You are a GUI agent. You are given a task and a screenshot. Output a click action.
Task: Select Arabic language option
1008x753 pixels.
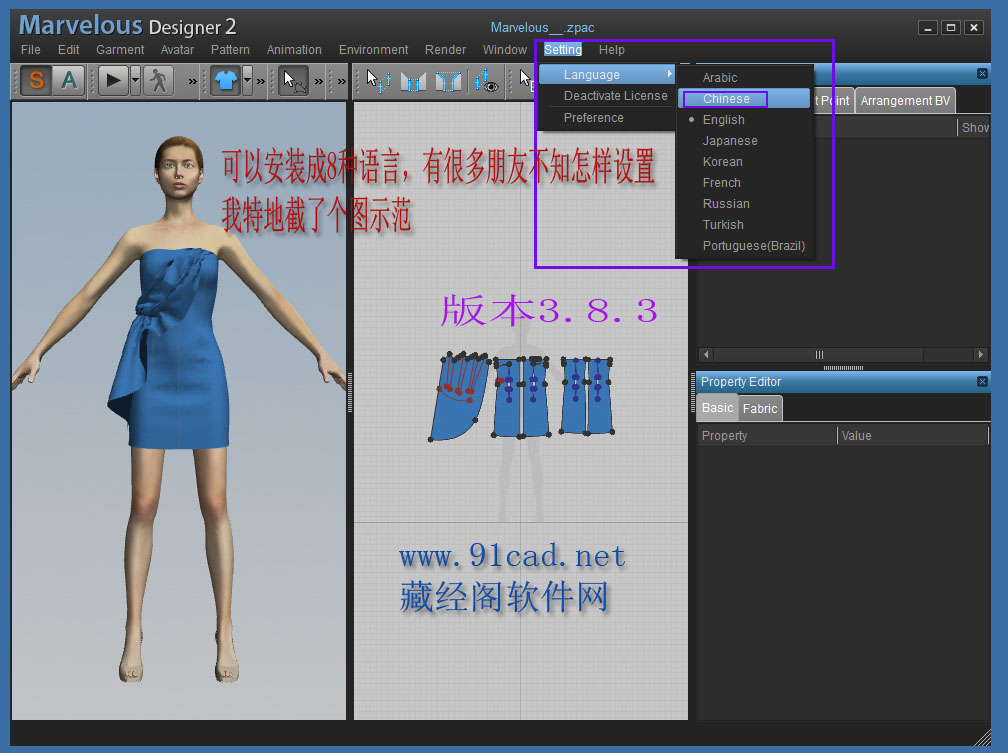point(744,78)
